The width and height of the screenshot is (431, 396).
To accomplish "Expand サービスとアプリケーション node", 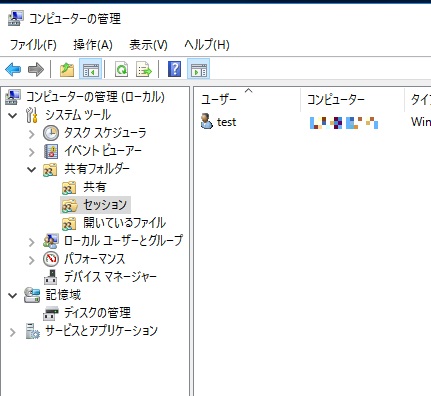I will tap(13, 332).
